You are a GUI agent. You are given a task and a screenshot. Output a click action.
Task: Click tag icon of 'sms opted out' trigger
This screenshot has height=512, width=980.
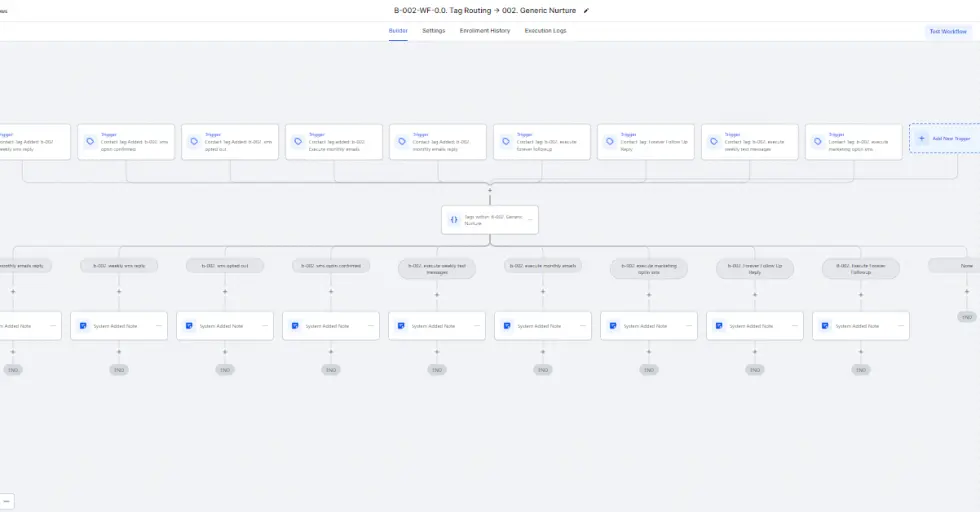point(194,141)
